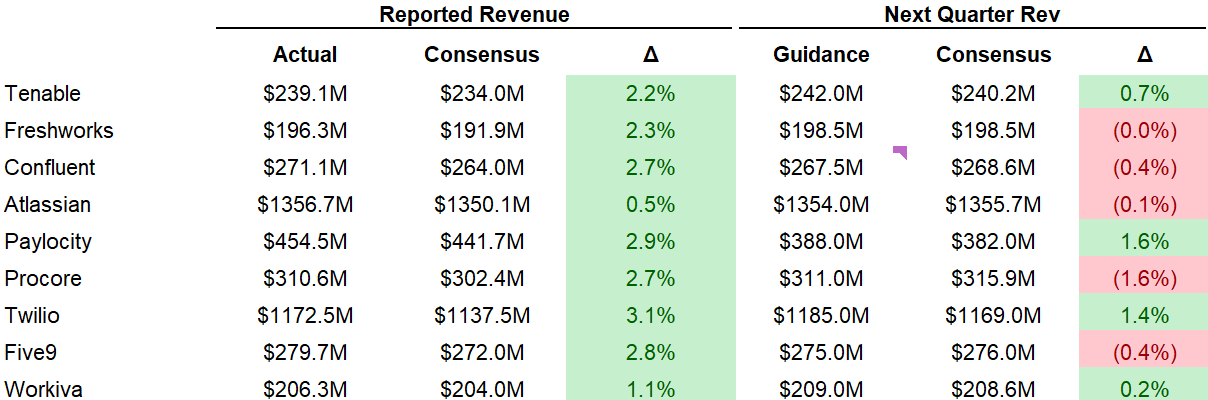This screenshot has width=1208, height=400.
Task: Click Tenable actual revenue $239.1M
Action: (x=305, y=94)
